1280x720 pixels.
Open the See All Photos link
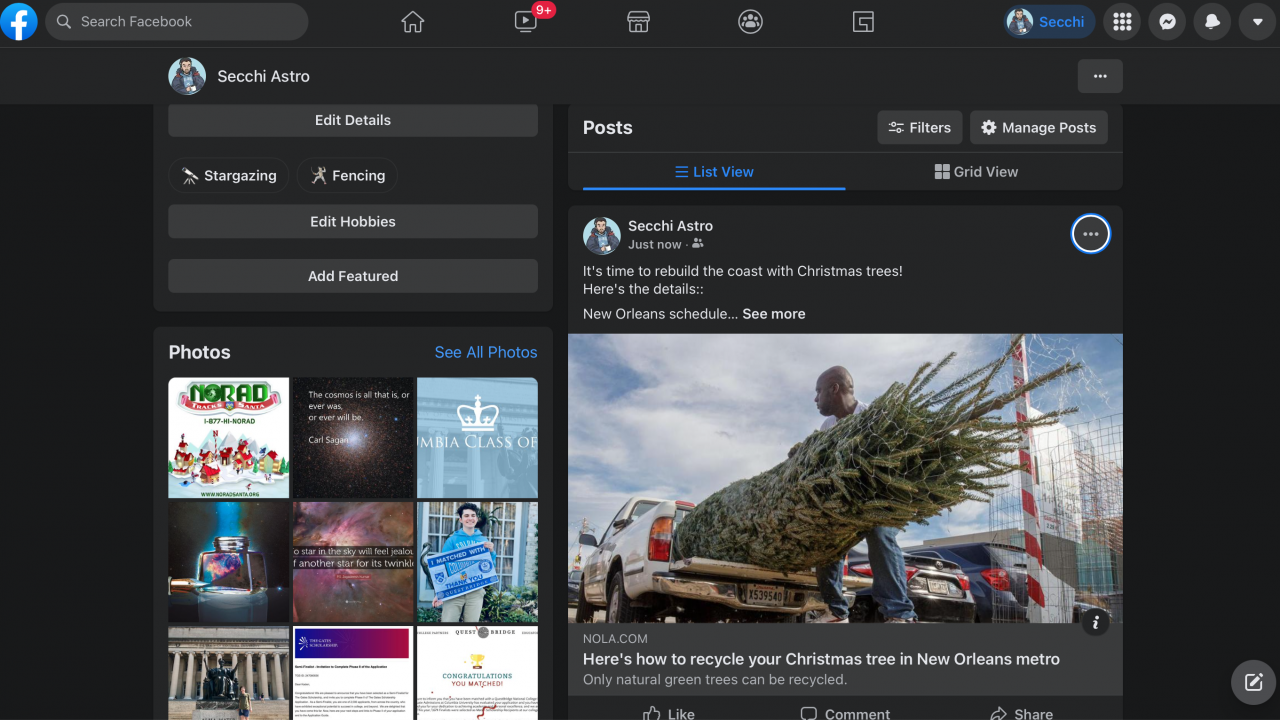point(486,352)
